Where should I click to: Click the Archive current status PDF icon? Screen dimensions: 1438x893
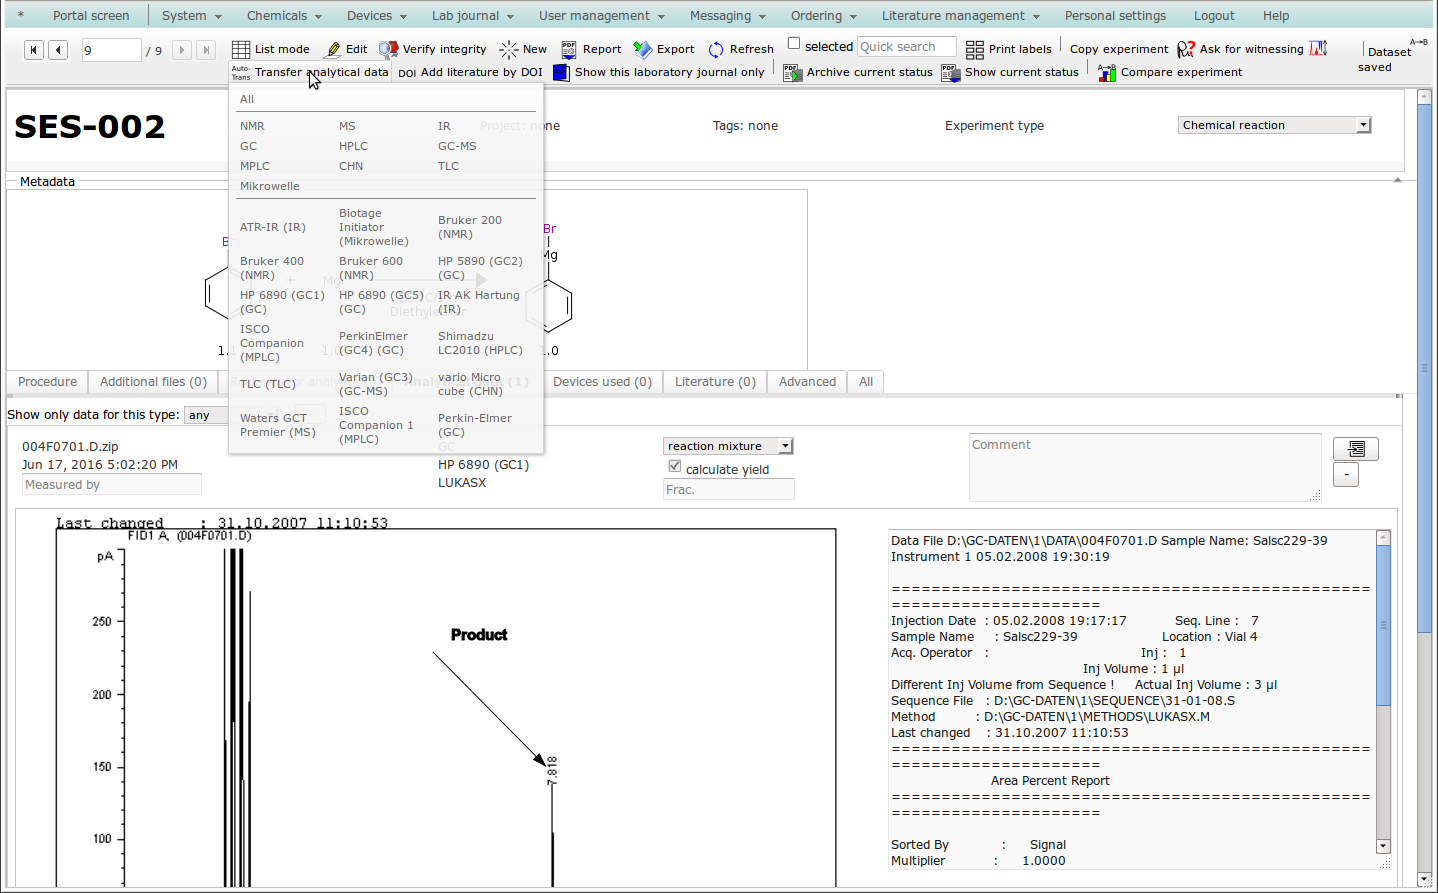click(x=792, y=72)
